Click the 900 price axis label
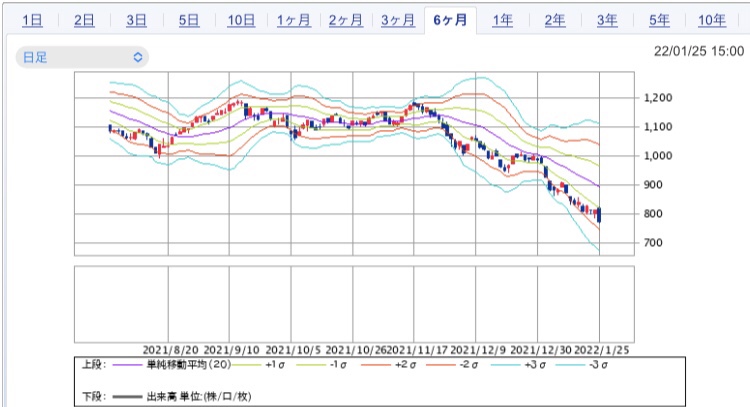The image size is (750, 407). pos(653,185)
